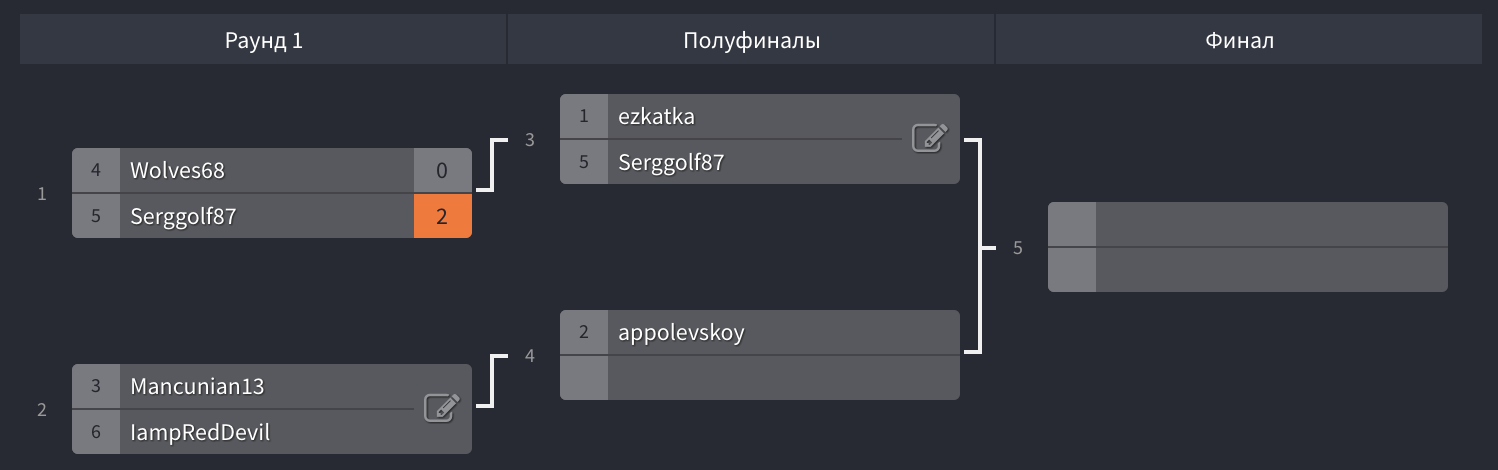Select player Mancunian13
Viewport: 1498px width, 470px height.
[197, 386]
